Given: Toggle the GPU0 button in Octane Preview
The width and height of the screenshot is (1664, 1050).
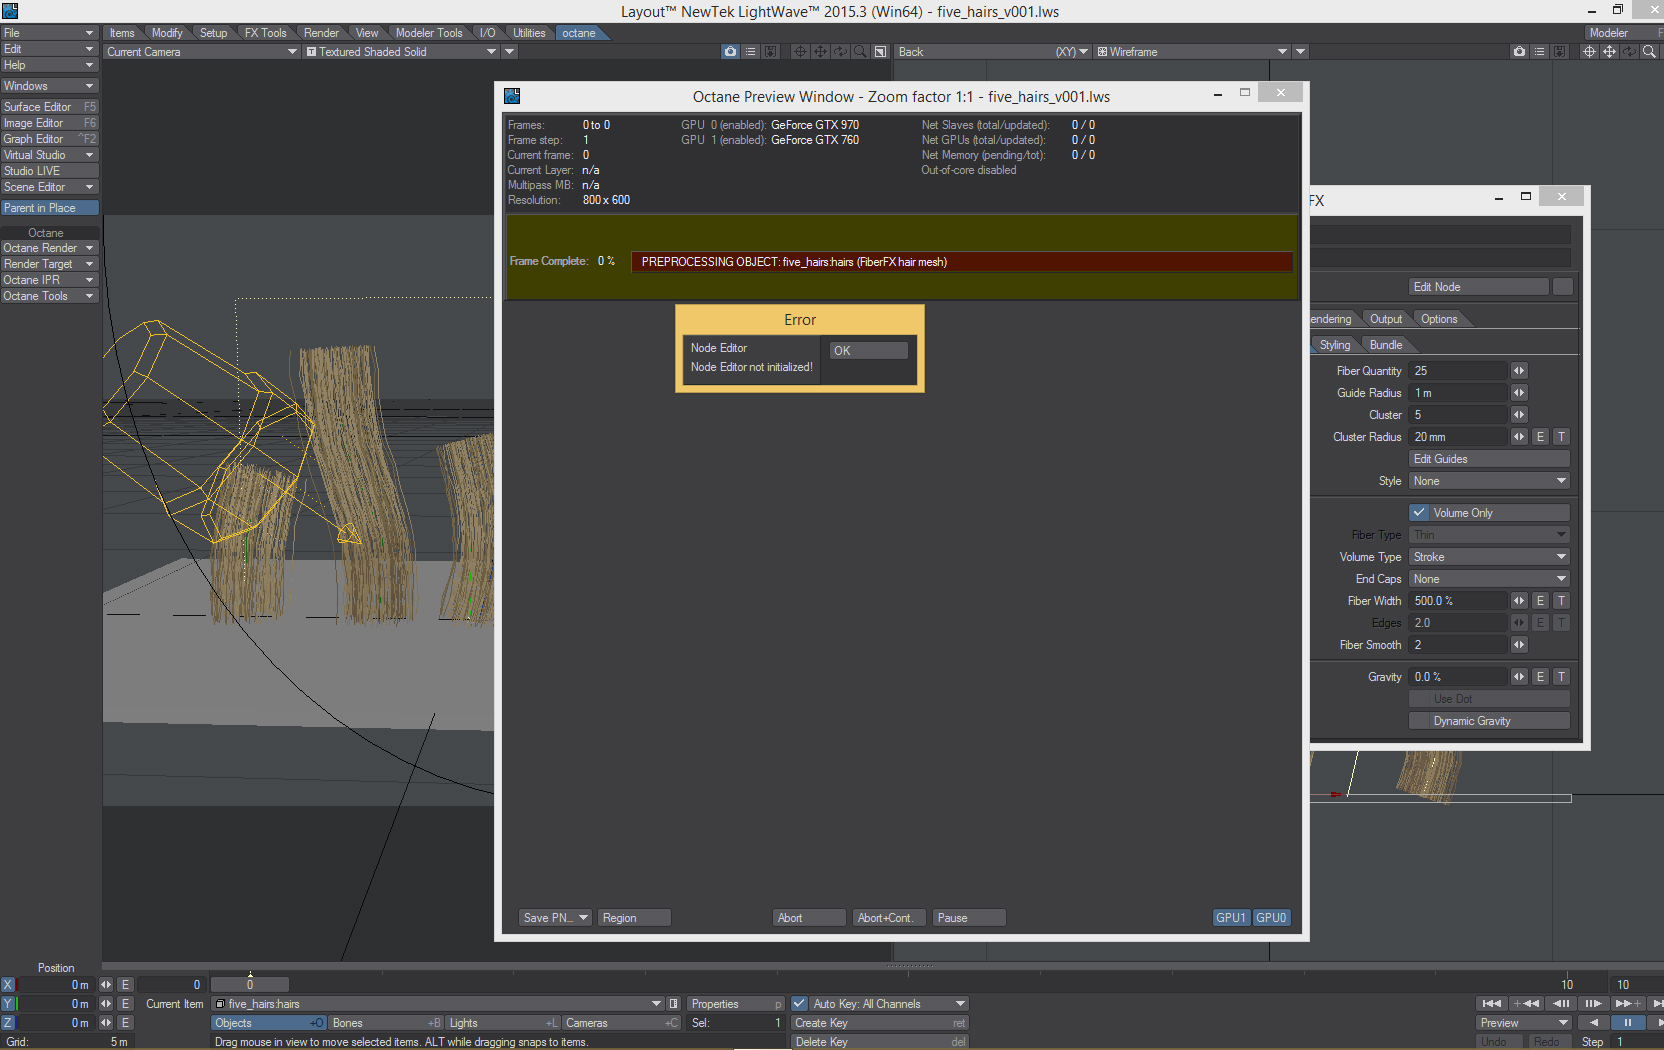Looking at the screenshot, I should (x=1272, y=918).
